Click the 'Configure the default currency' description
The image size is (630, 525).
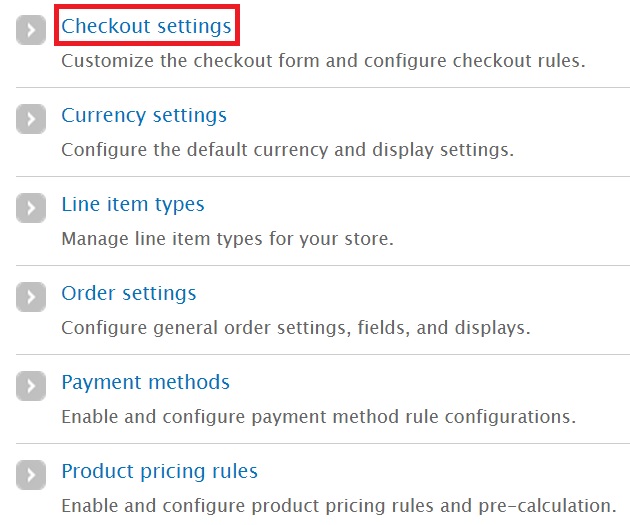coord(288,150)
